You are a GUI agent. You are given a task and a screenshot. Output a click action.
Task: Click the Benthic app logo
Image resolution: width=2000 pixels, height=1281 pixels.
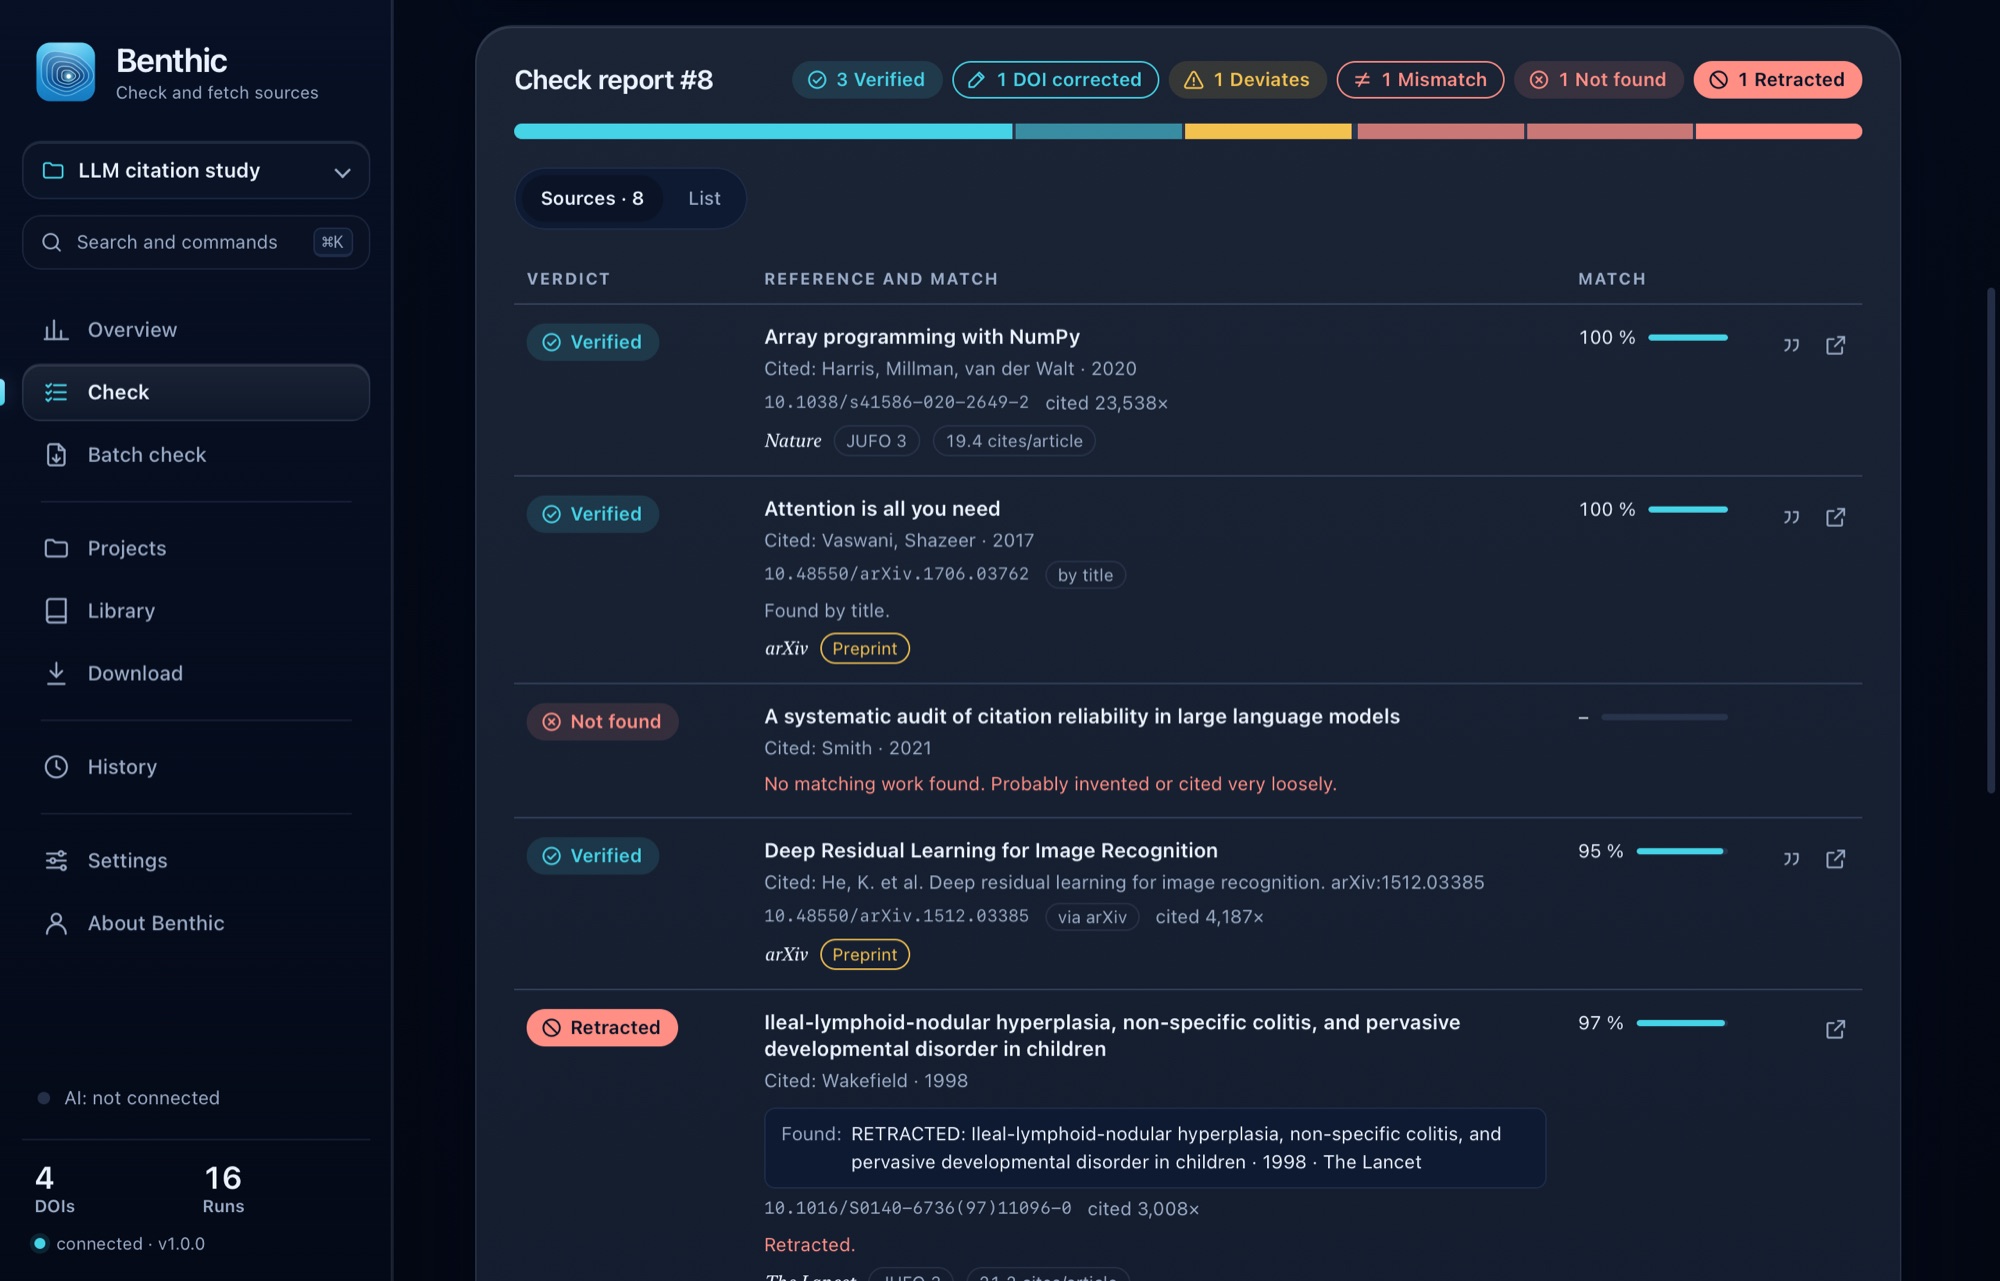pos(66,72)
